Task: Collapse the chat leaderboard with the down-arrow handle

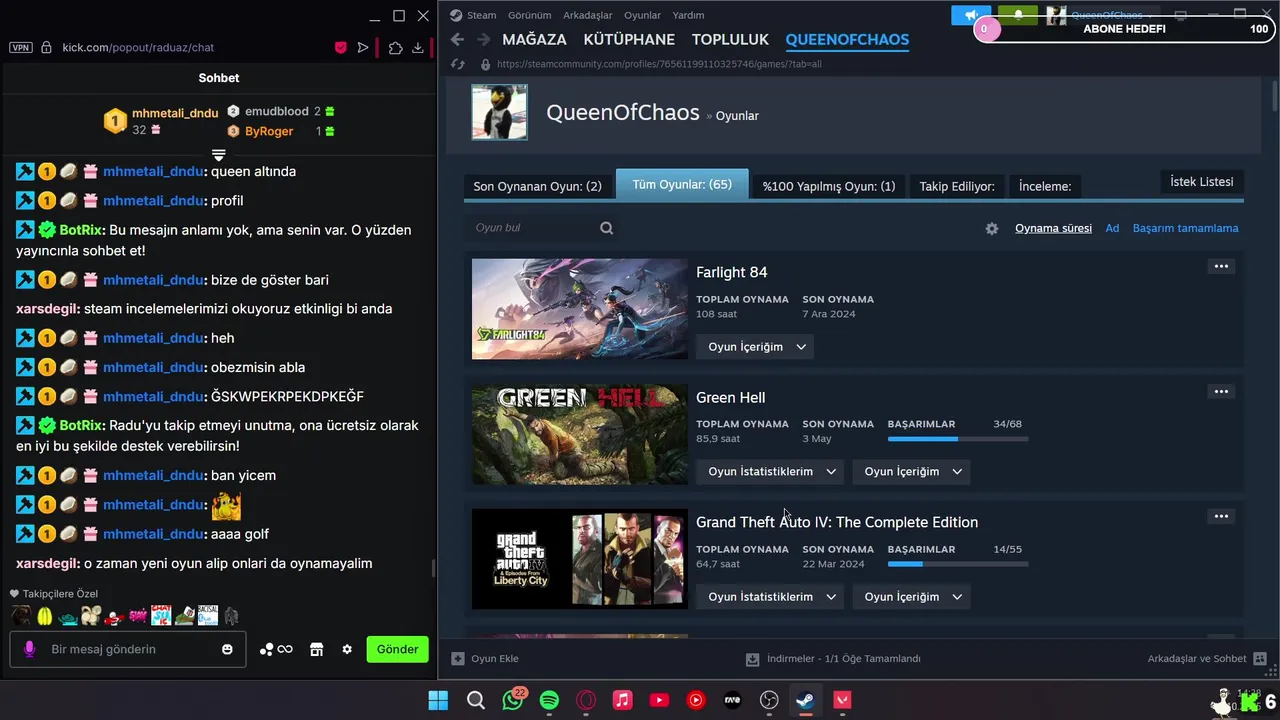Action: (218, 155)
